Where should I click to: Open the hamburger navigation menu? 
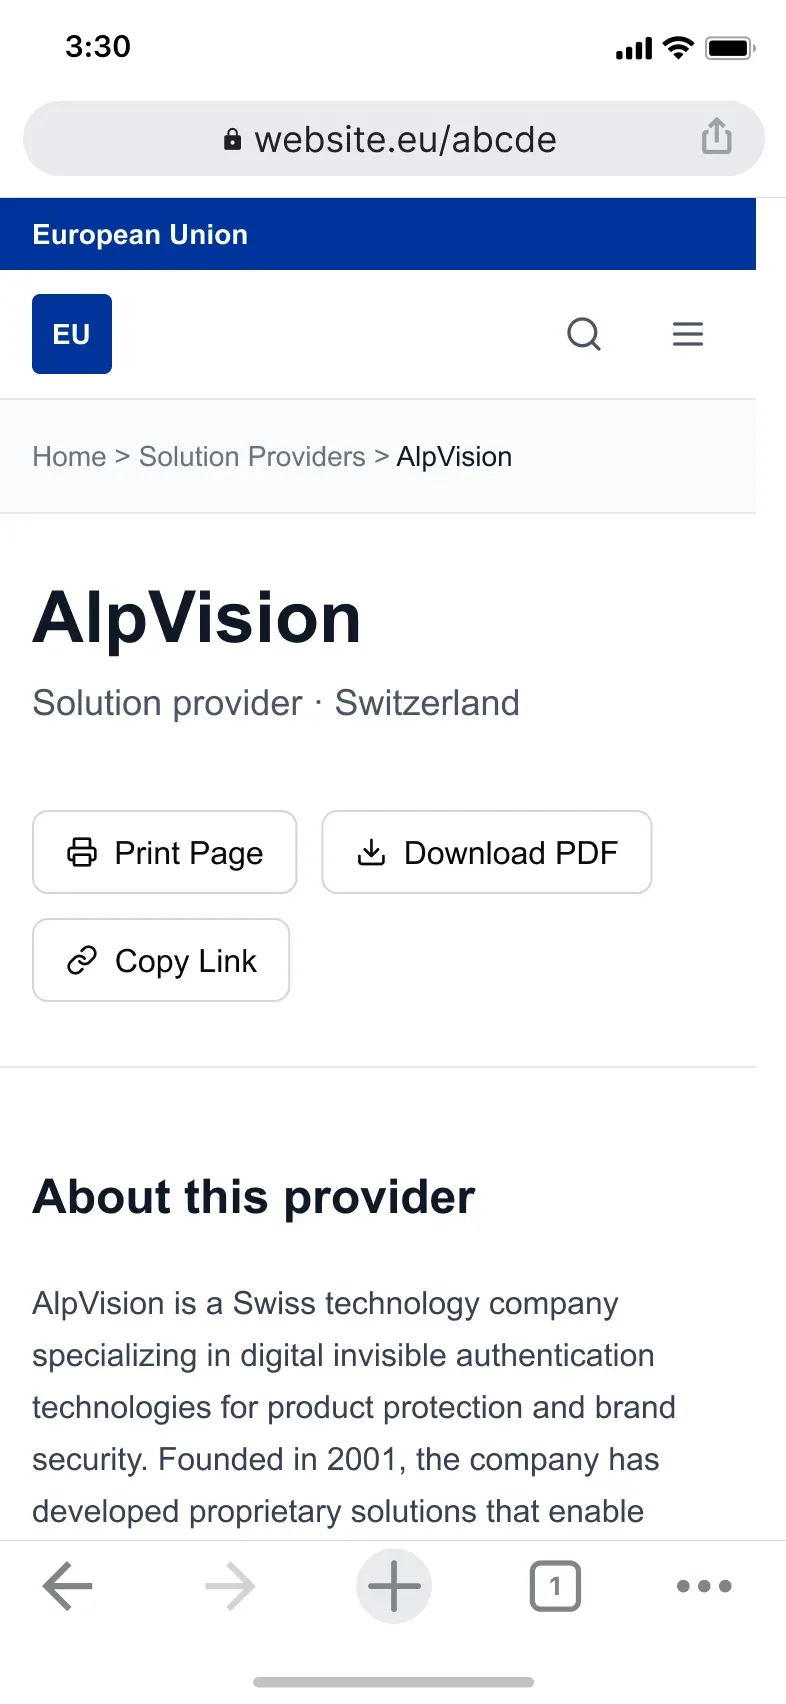(688, 334)
